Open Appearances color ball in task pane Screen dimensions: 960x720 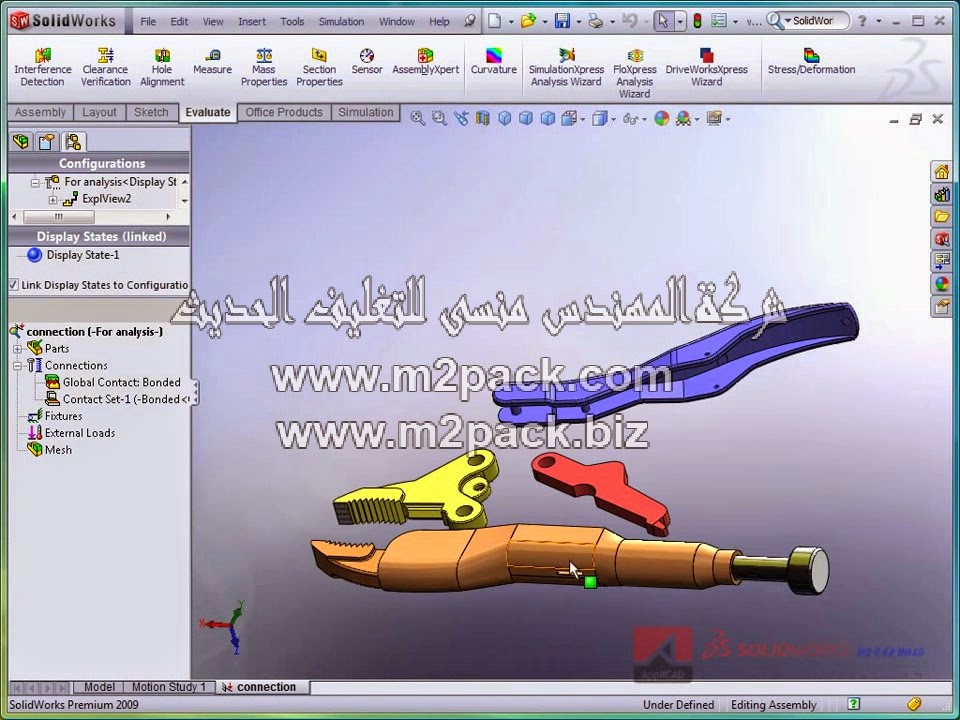[942, 283]
